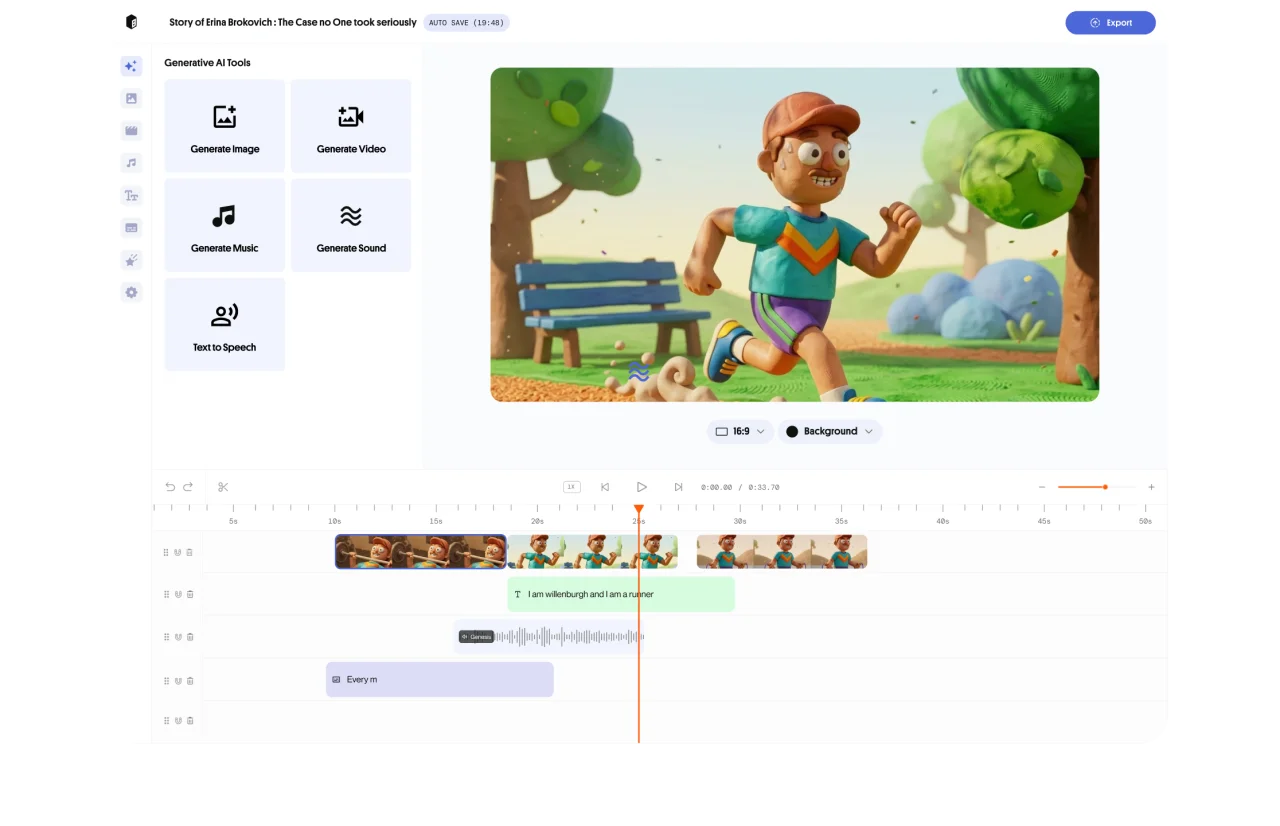Delete the 'Every m' caption track
The height and width of the screenshot is (826, 1280).
(190, 680)
